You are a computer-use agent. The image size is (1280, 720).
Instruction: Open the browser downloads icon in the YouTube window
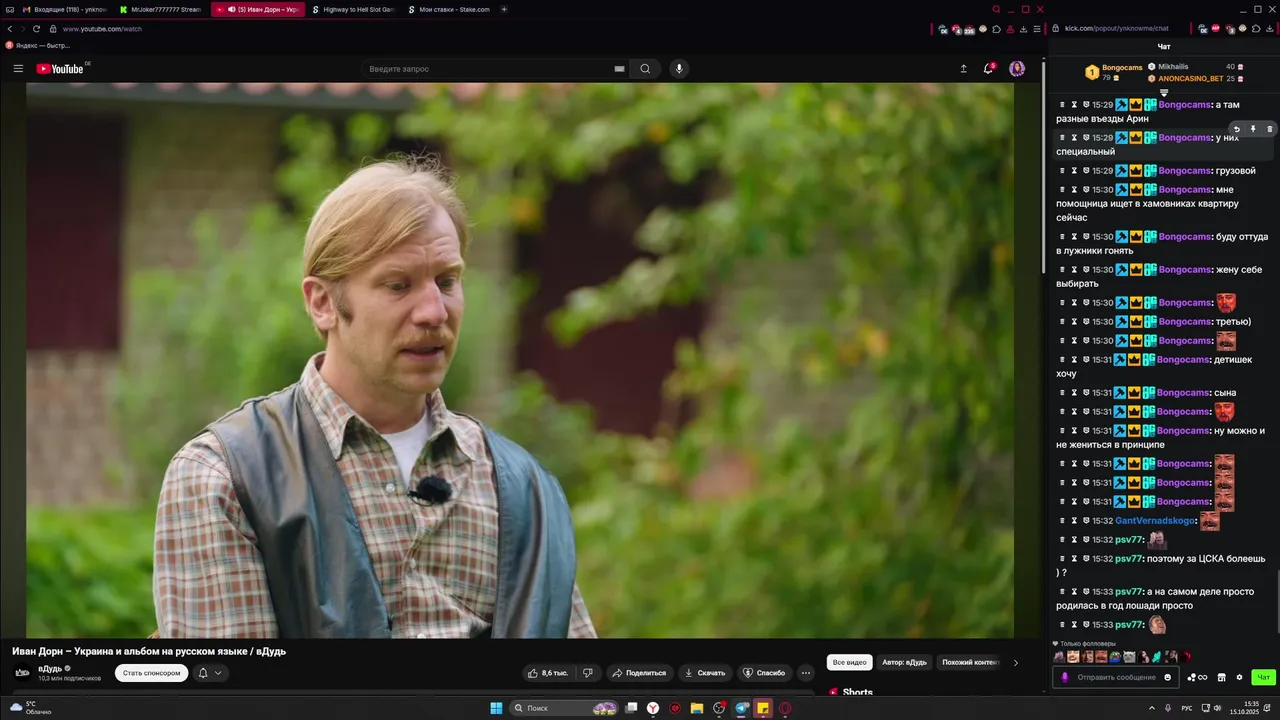[1023, 29]
